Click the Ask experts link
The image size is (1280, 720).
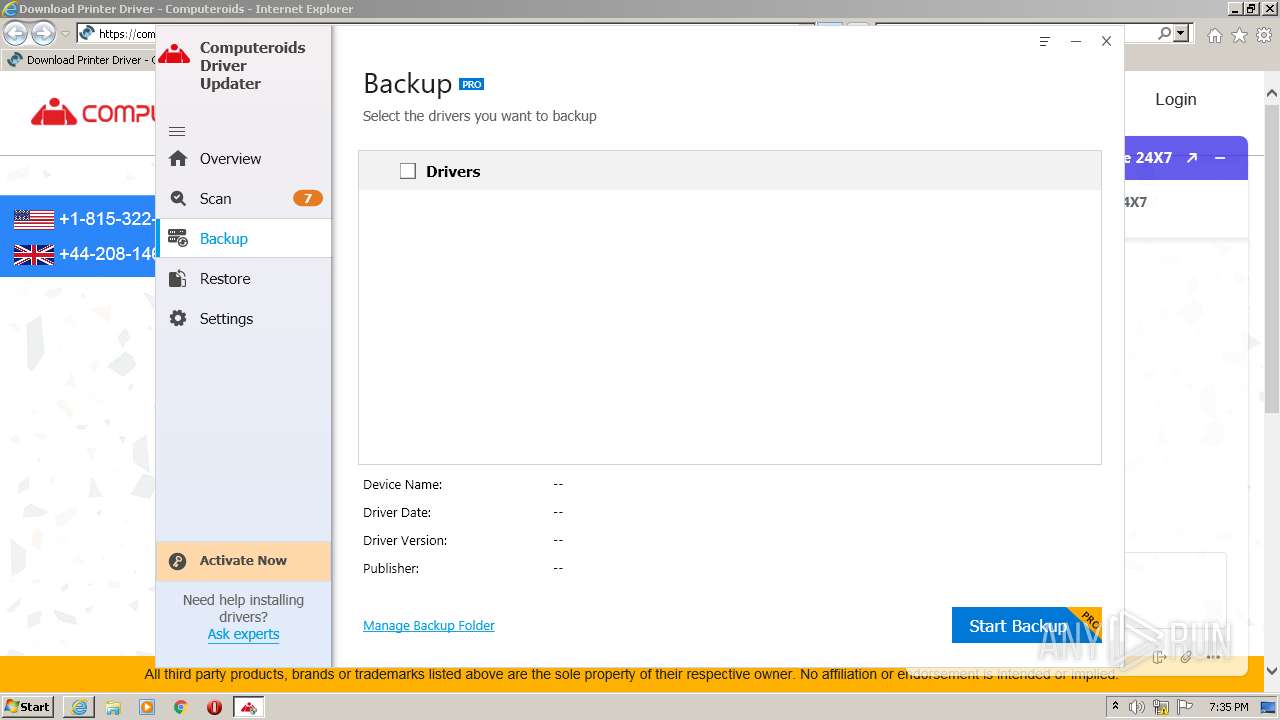pos(243,634)
